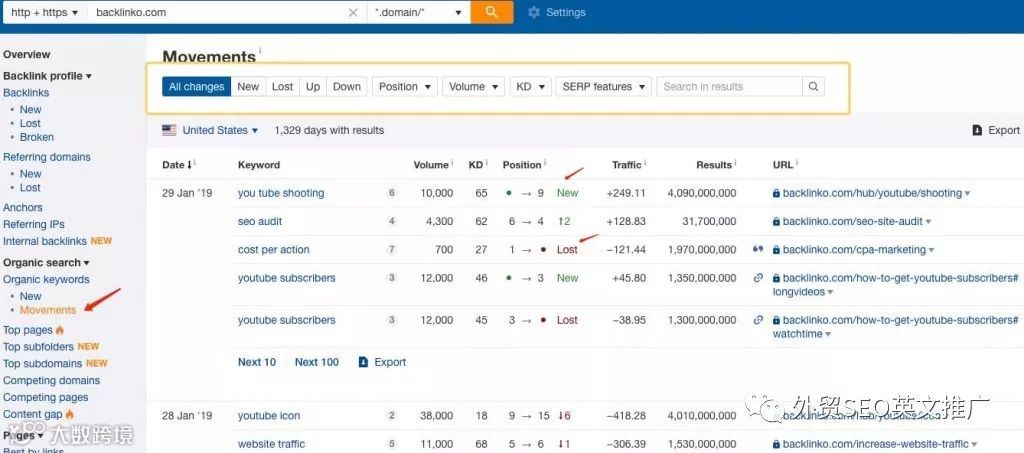Open Top subdomains in the sidebar

click(x=42, y=363)
